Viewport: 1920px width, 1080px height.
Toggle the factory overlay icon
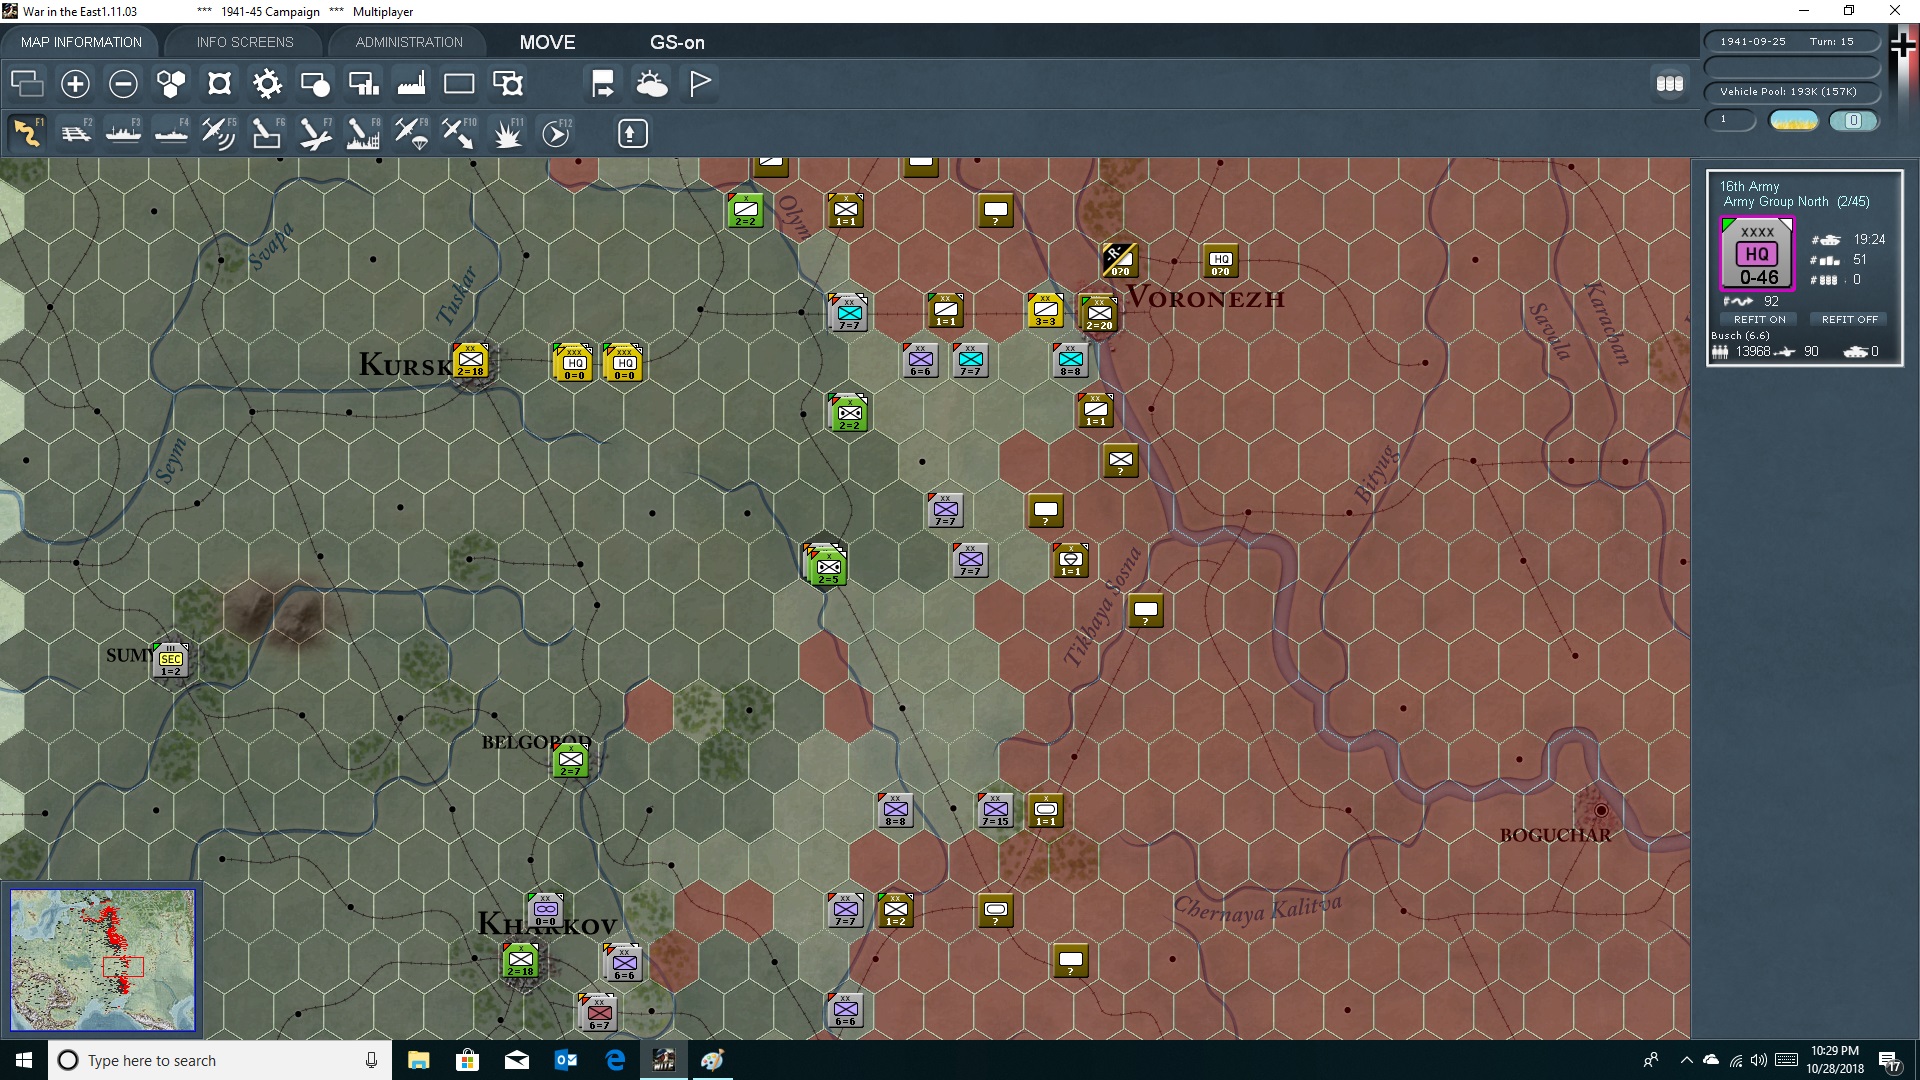[411, 84]
